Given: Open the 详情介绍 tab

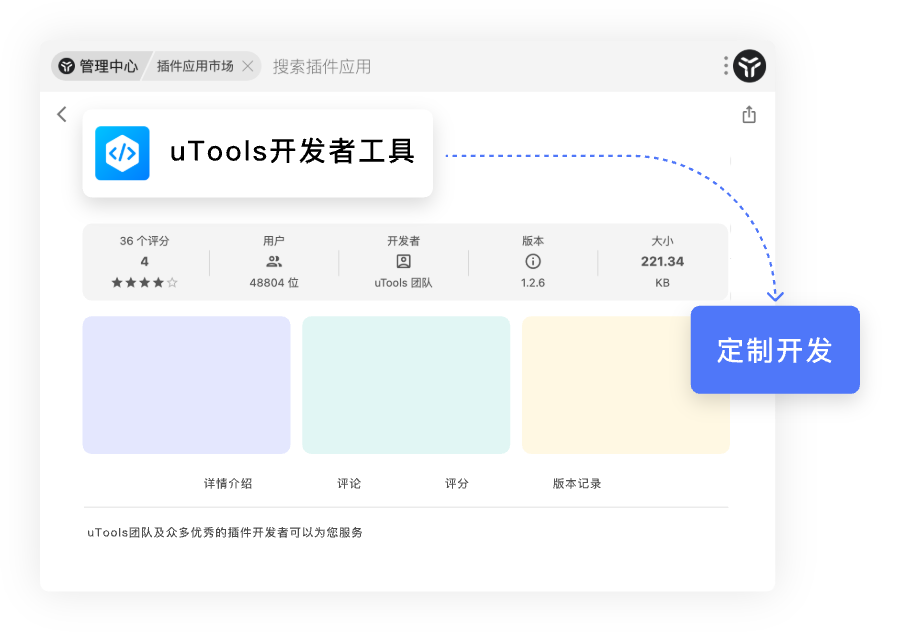Looking at the screenshot, I should click(x=228, y=483).
